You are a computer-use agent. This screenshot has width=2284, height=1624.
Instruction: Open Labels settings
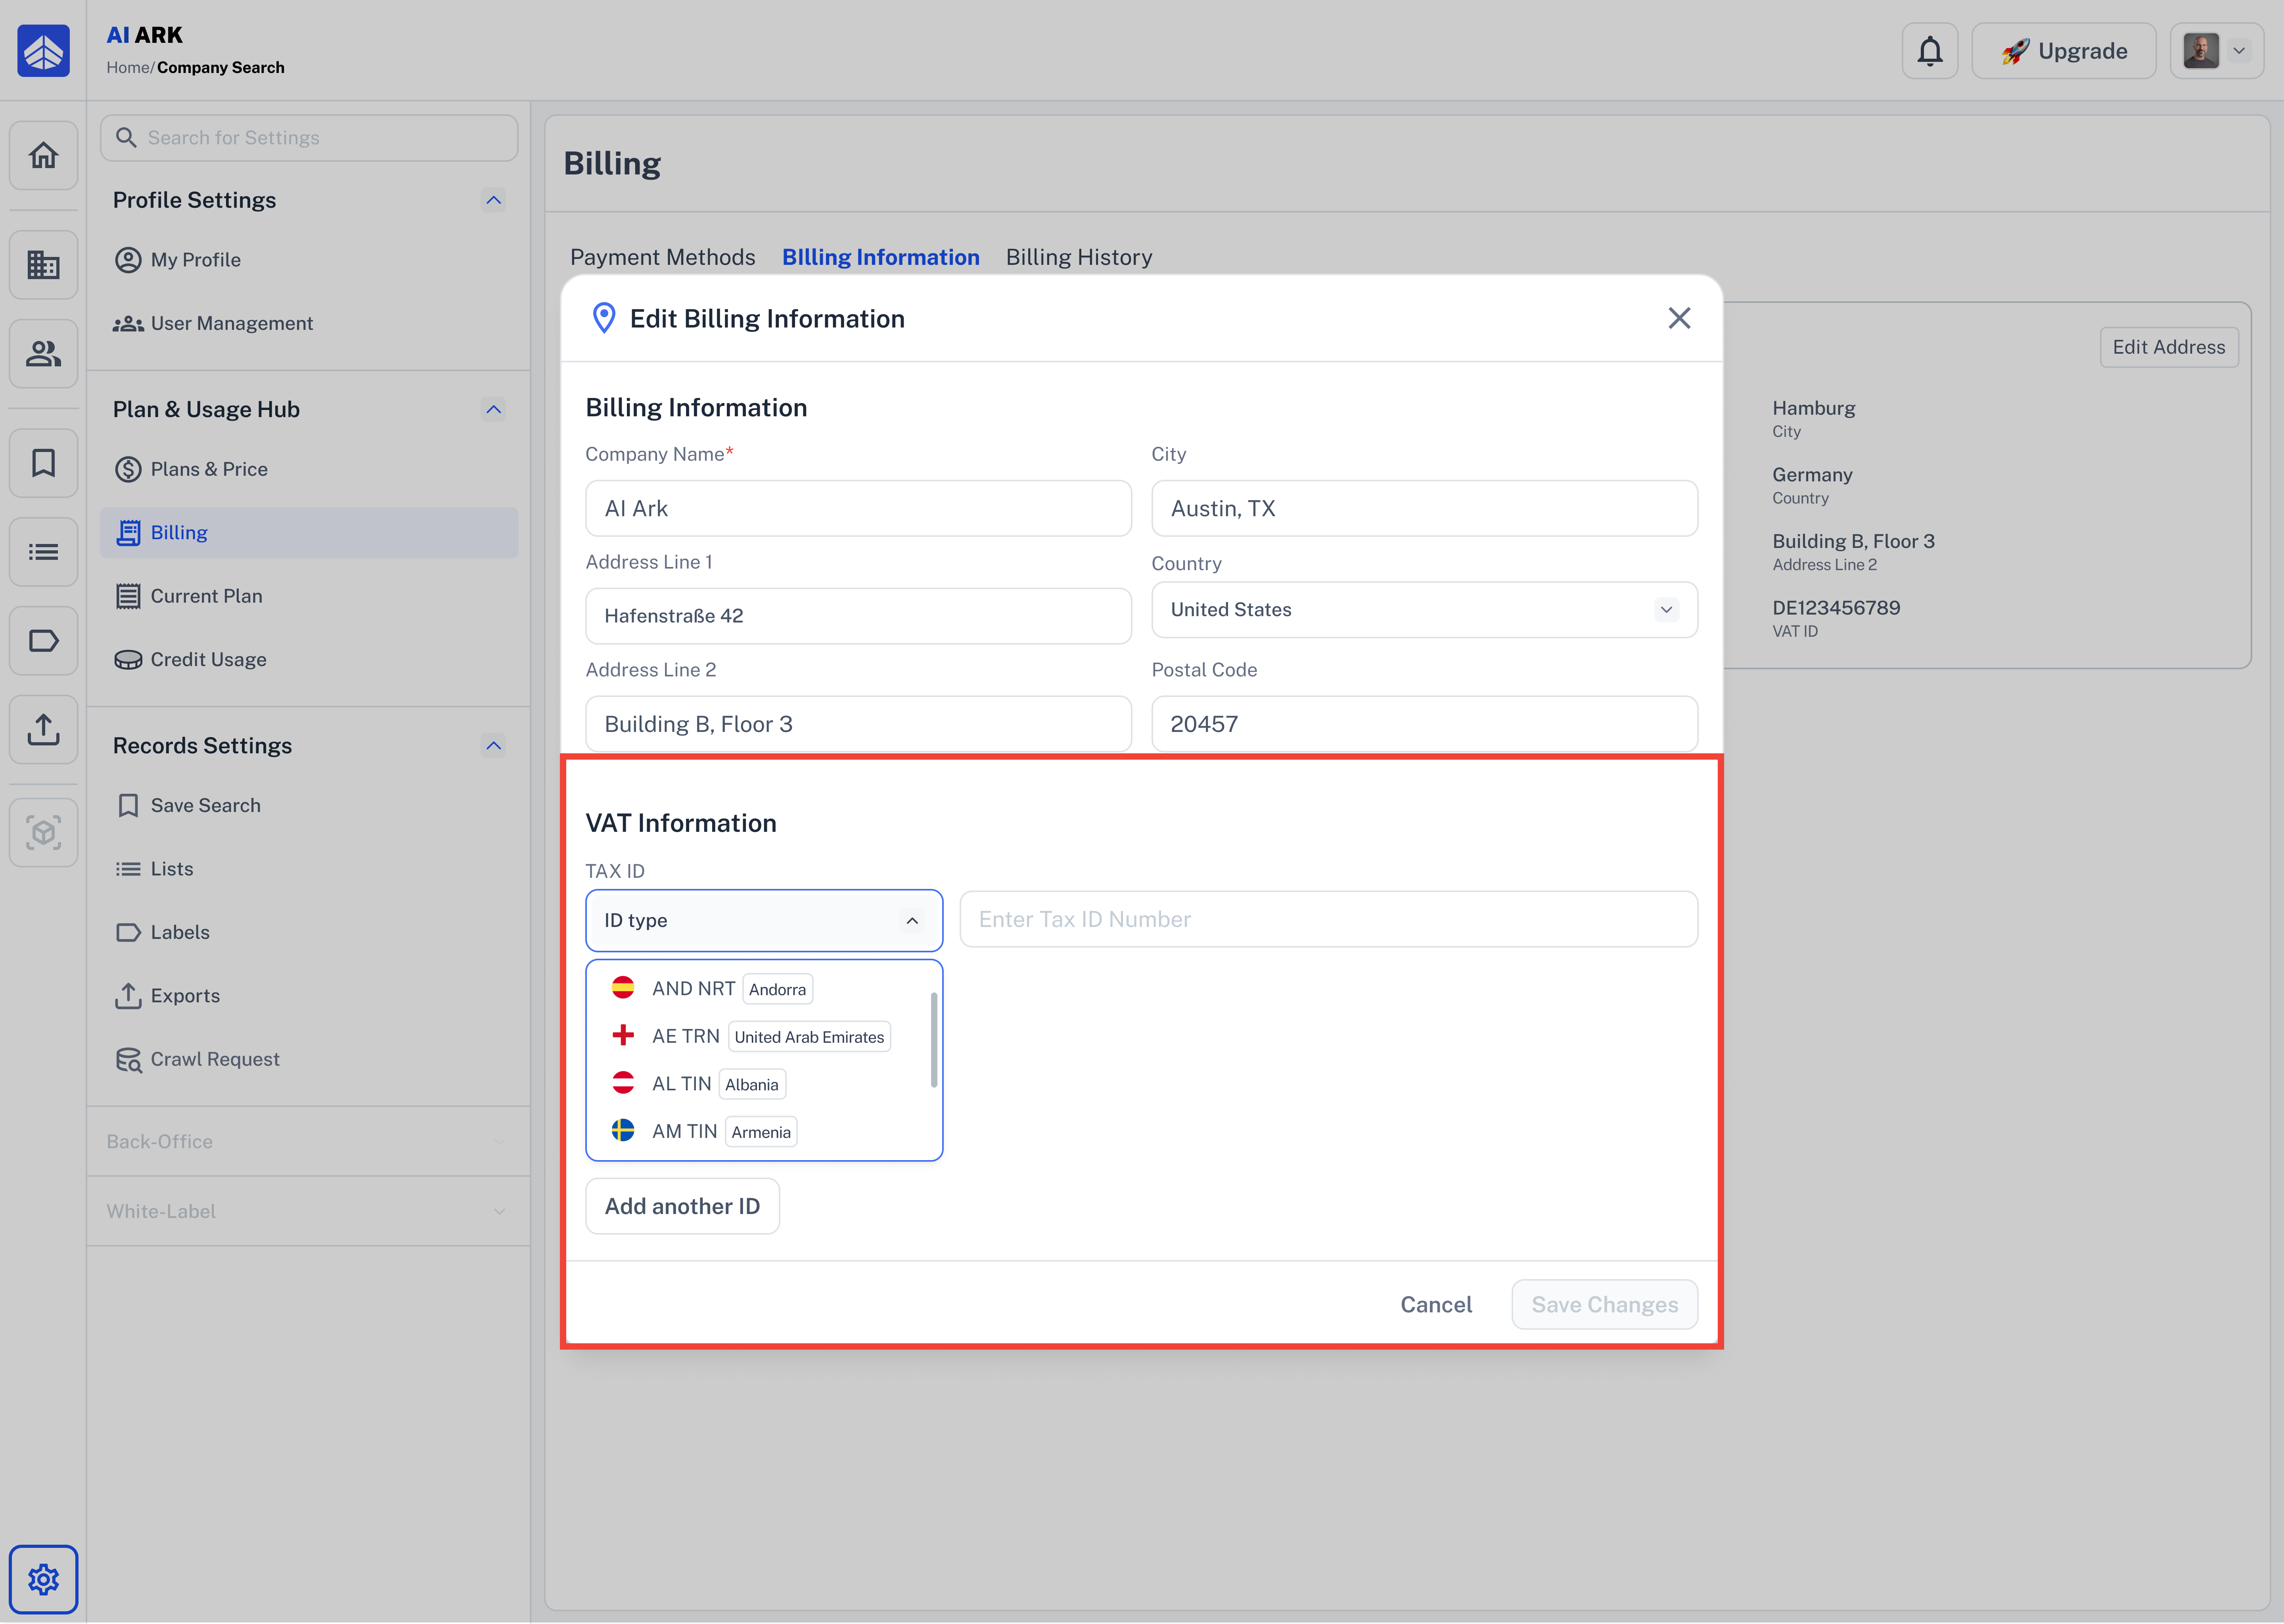pyautogui.click(x=309, y=932)
